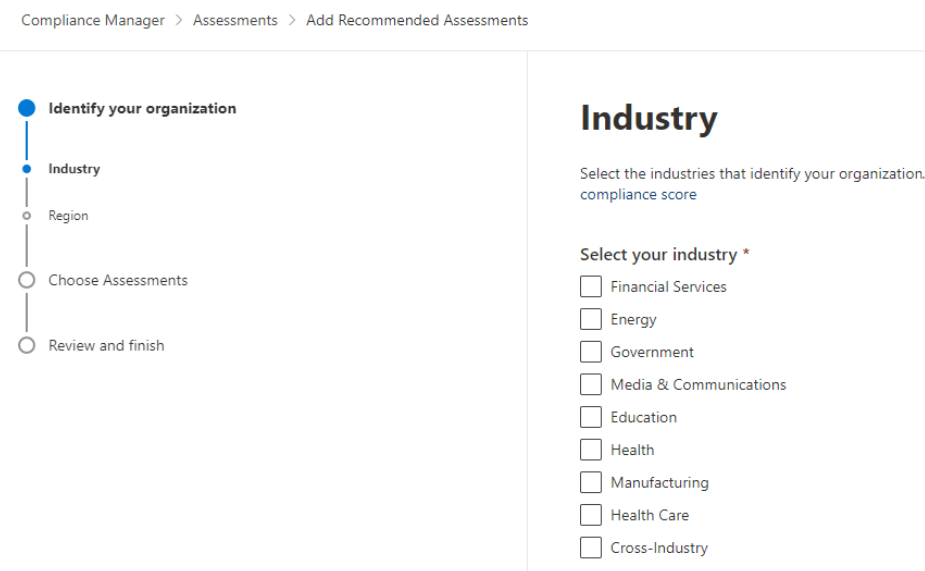Open the Review and finish step
The width and height of the screenshot is (925, 571).
pos(106,346)
